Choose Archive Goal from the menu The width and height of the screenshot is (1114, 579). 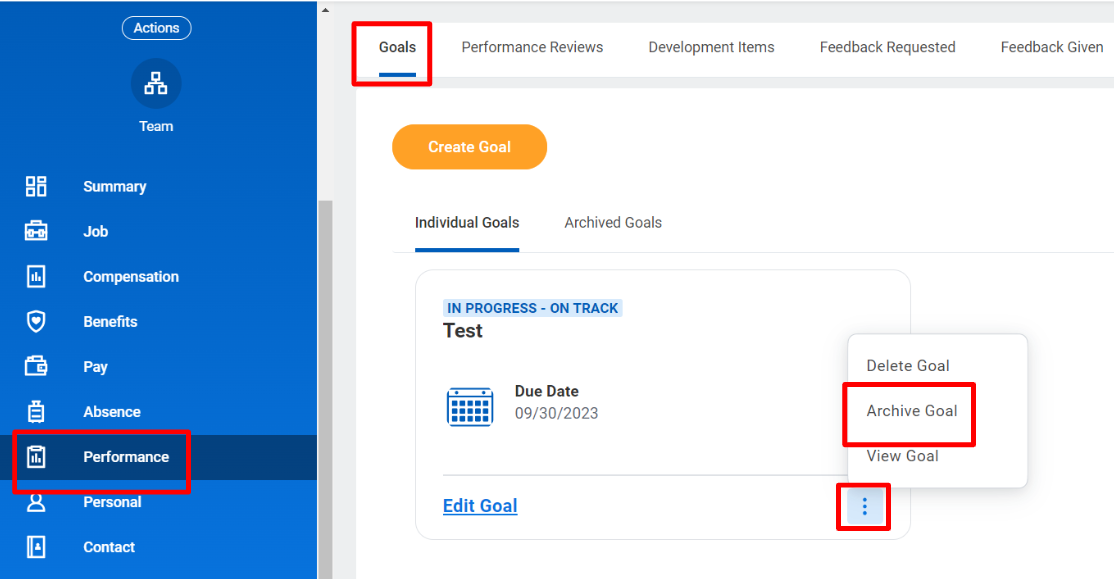(x=910, y=411)
